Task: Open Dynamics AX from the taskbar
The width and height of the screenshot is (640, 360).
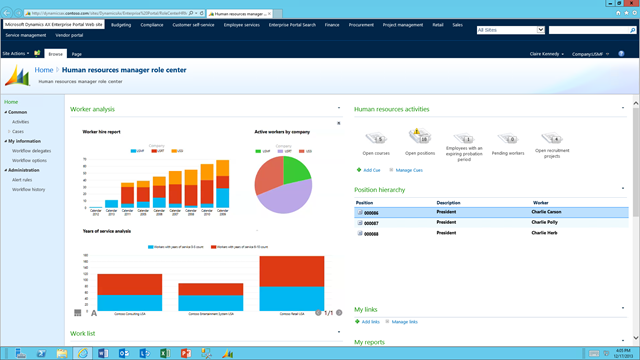Action: [x=227, y=353]
